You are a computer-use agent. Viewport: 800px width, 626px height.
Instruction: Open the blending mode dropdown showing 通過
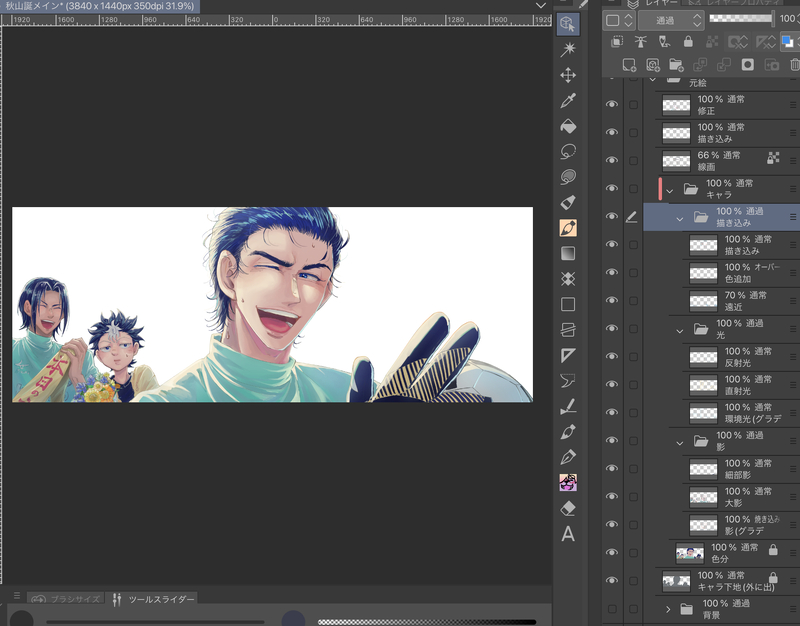[670, 19]
